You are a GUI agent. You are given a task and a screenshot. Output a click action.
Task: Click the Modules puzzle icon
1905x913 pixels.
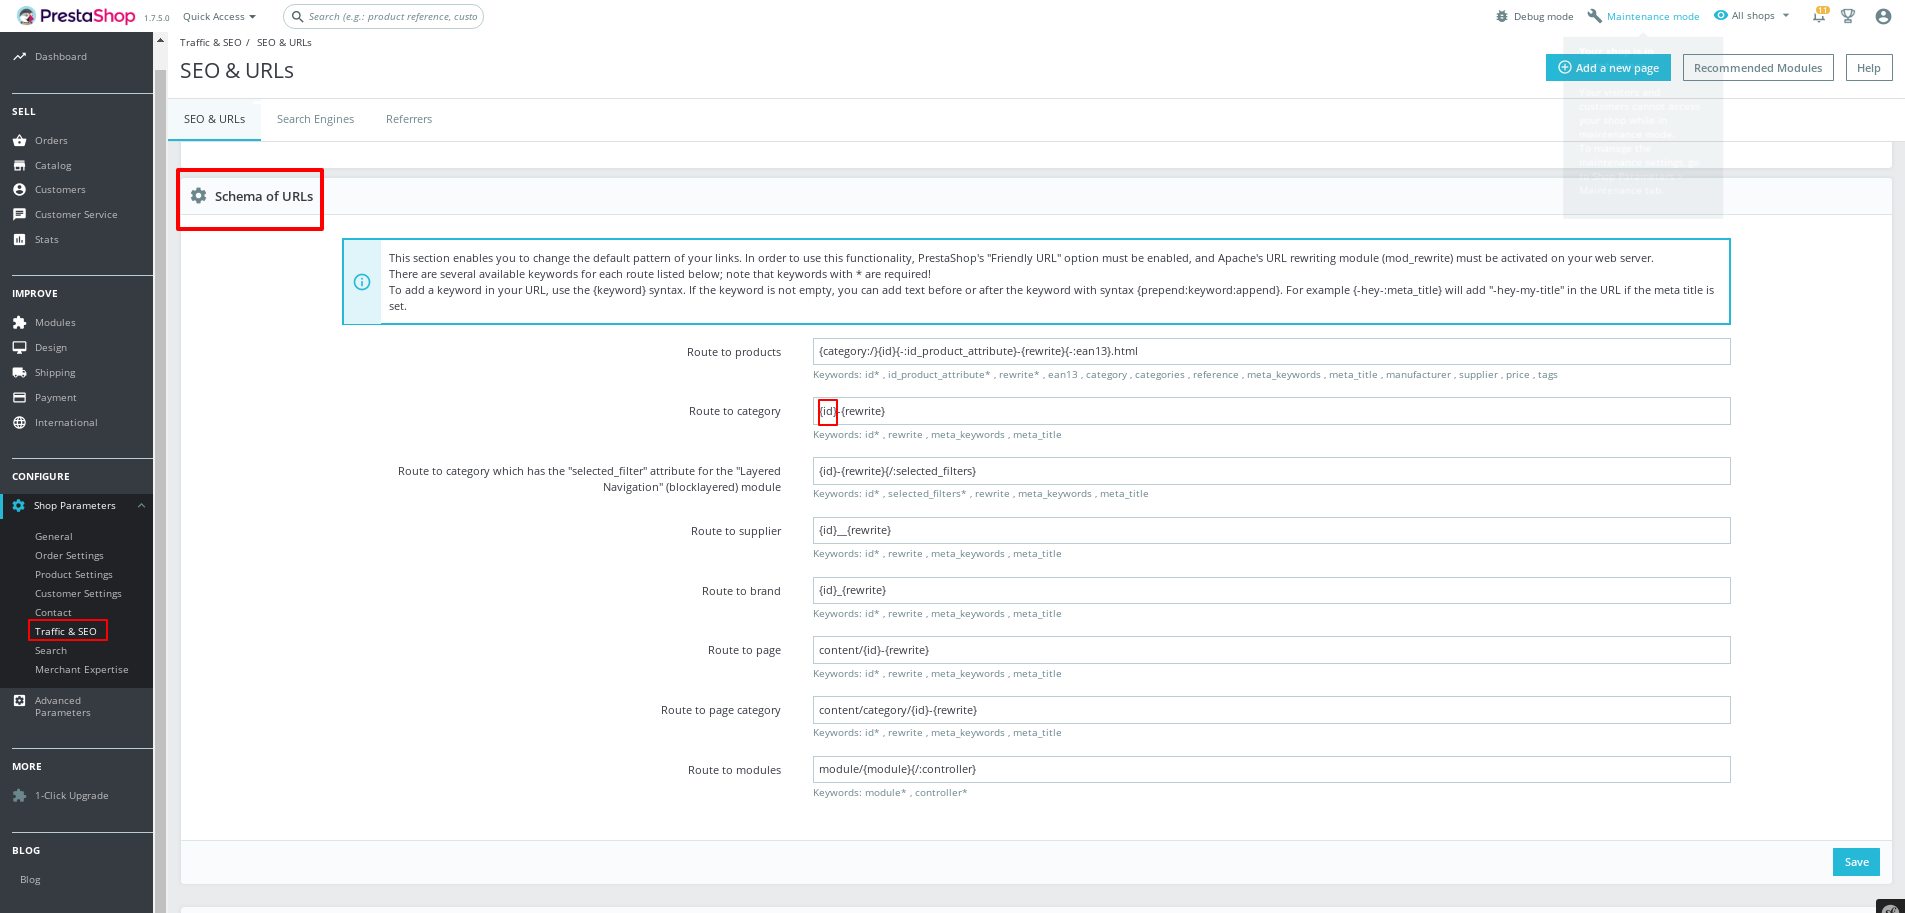(19, 323)
